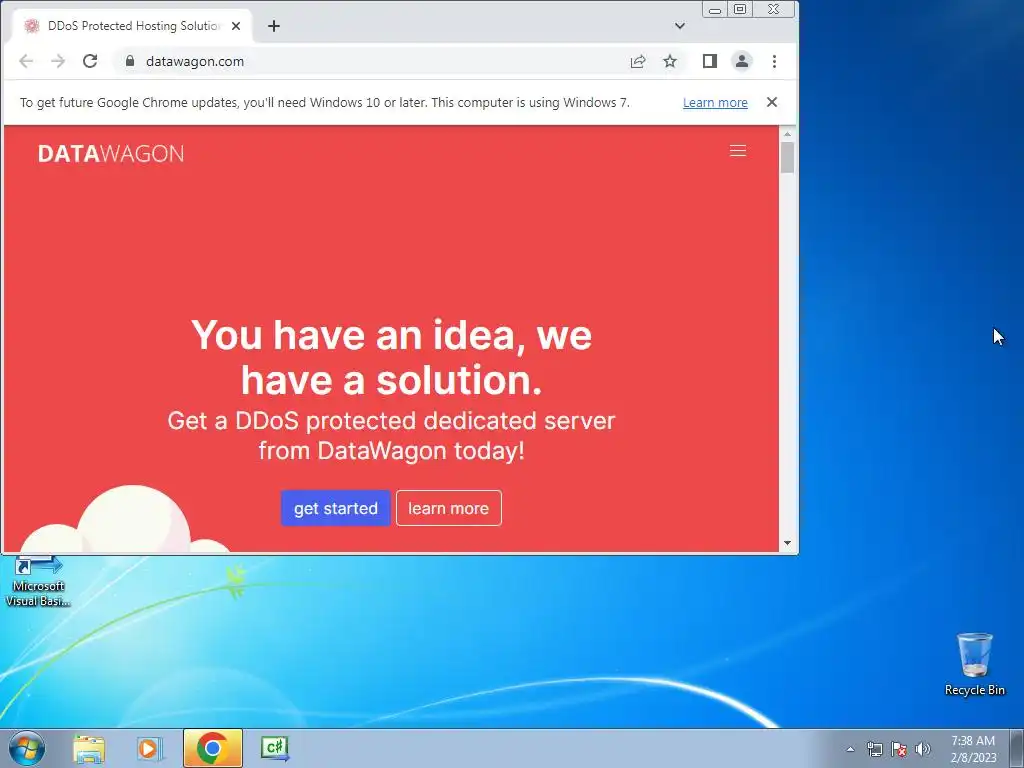Open the Windows Start menu
This screenshot has width=1024, height=768.
pyautogui.click(x=26, y=748)
